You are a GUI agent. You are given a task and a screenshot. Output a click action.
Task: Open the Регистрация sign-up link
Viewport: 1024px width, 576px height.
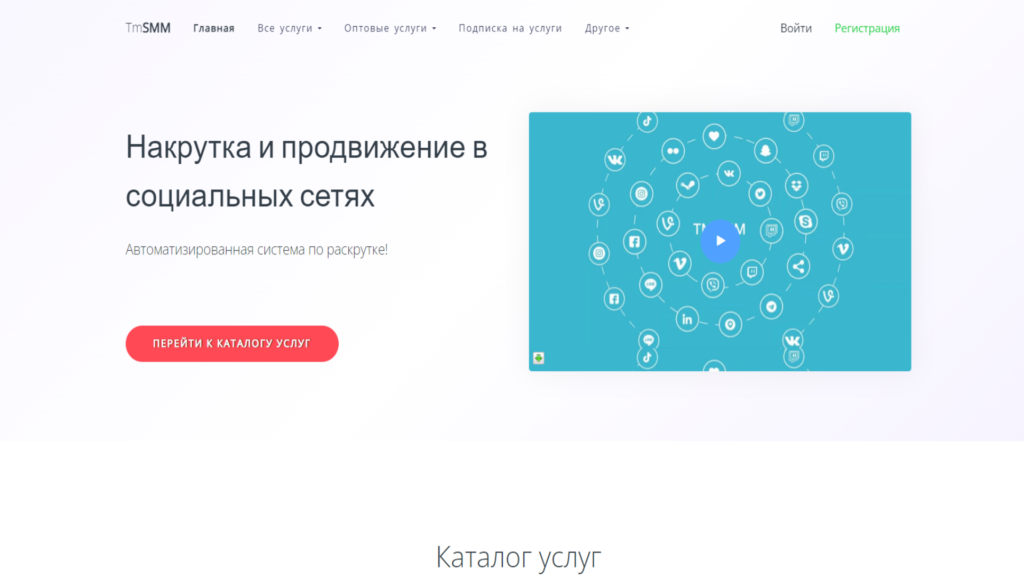coord(867,28)
